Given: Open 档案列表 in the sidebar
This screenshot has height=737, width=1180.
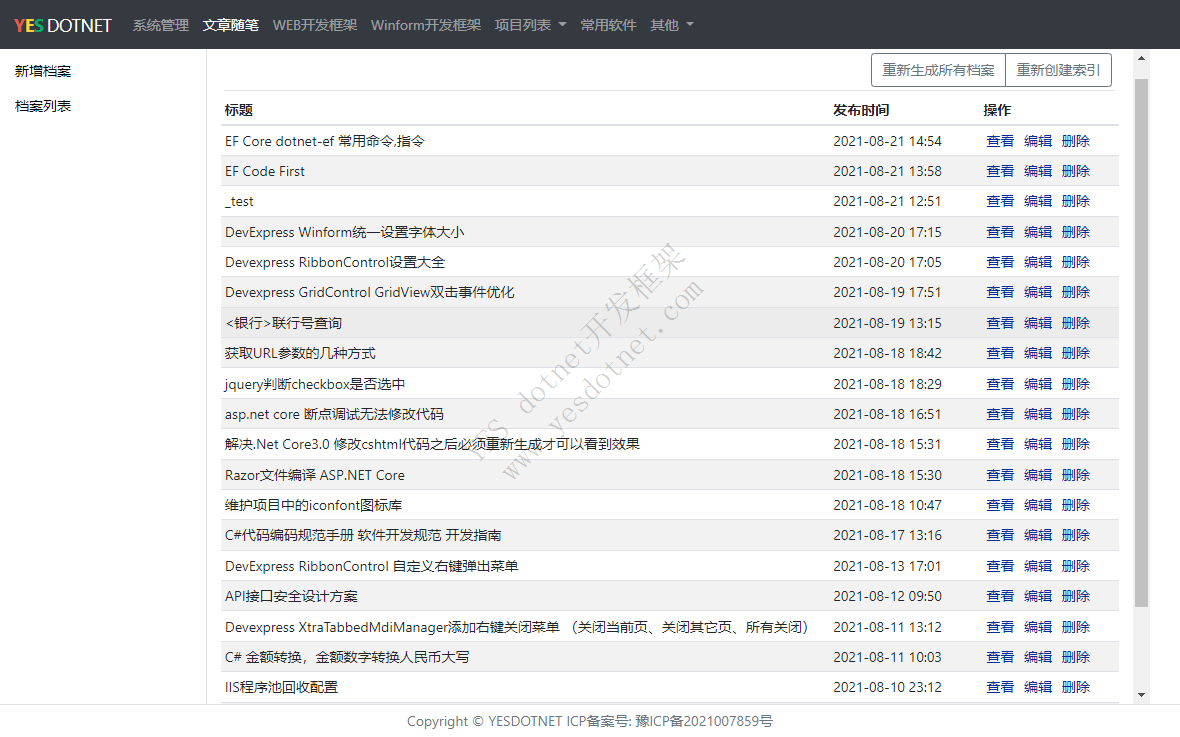Looking at the screenshot, I should (x=43, y=106).
